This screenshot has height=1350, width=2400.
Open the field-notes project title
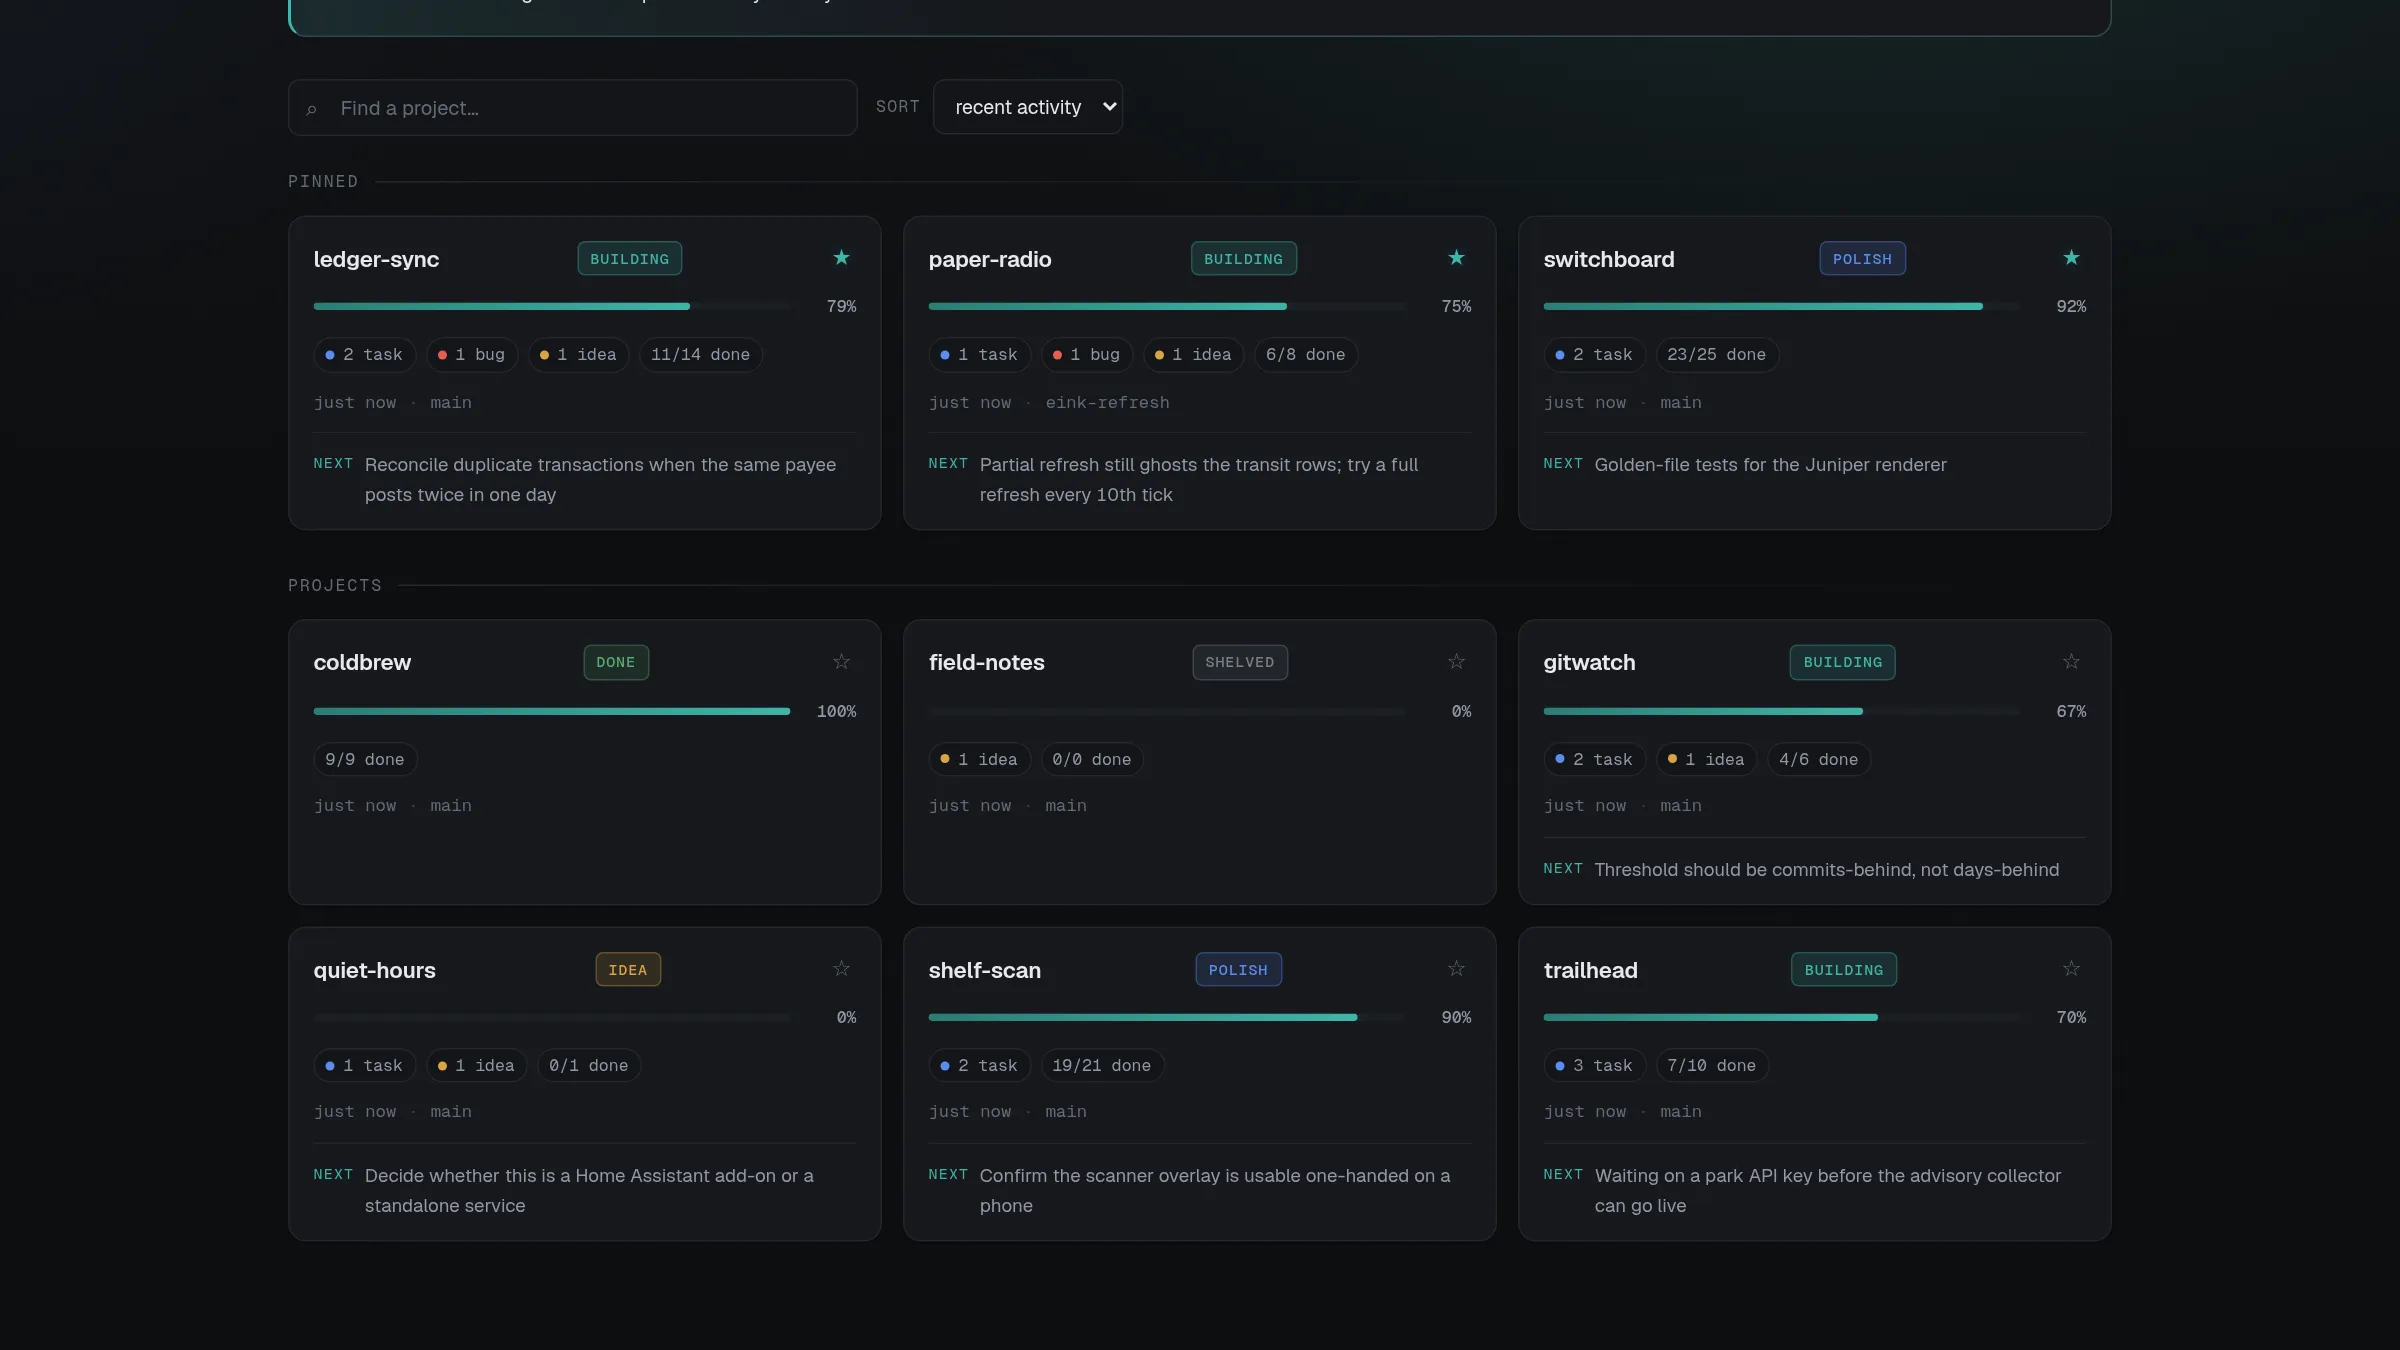(x=986, y=662)
